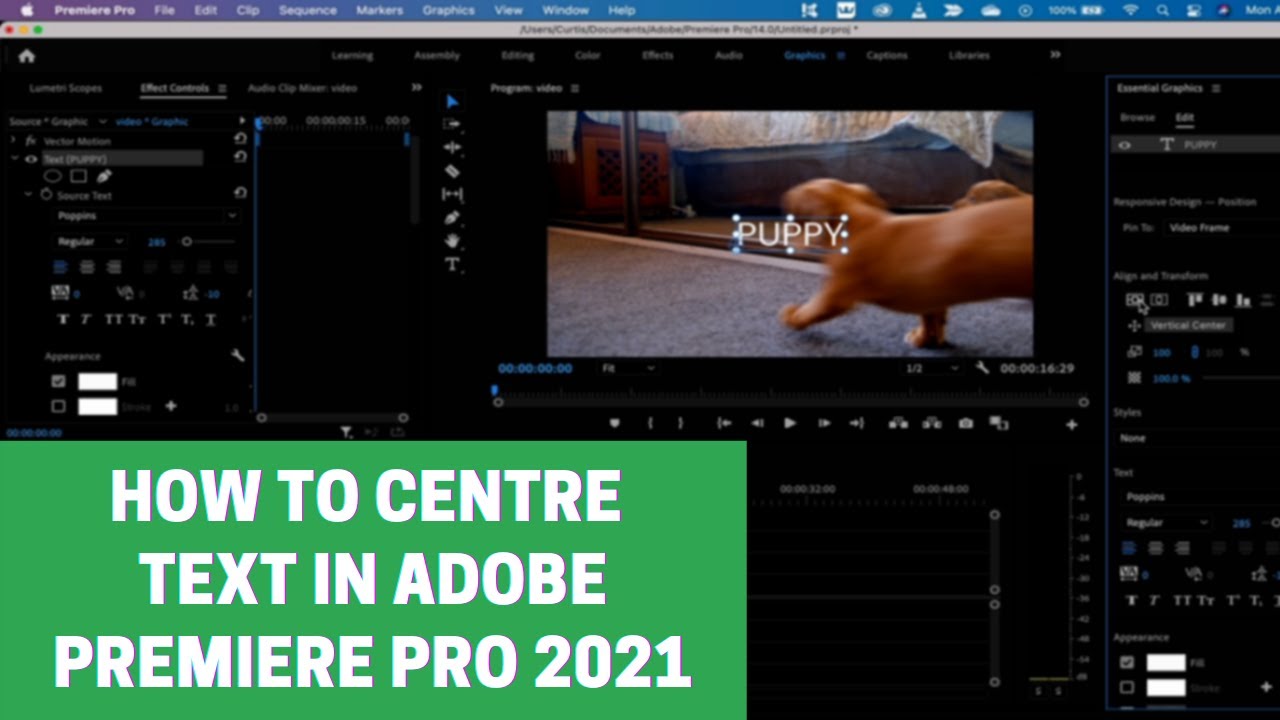The height and width of the screenshot is (720, 1280).
Task: Mark In point in the Program monitor
Action: (650, 423)
